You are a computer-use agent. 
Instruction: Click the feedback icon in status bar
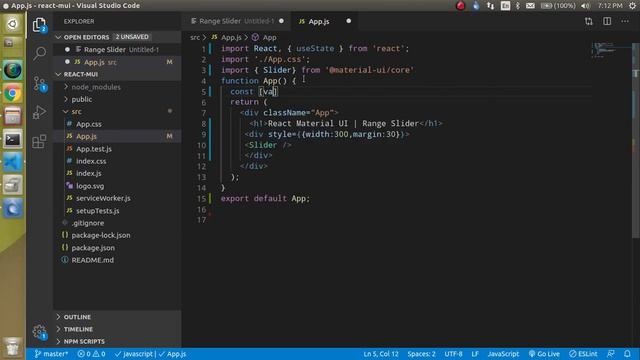[x=611, y=354]
